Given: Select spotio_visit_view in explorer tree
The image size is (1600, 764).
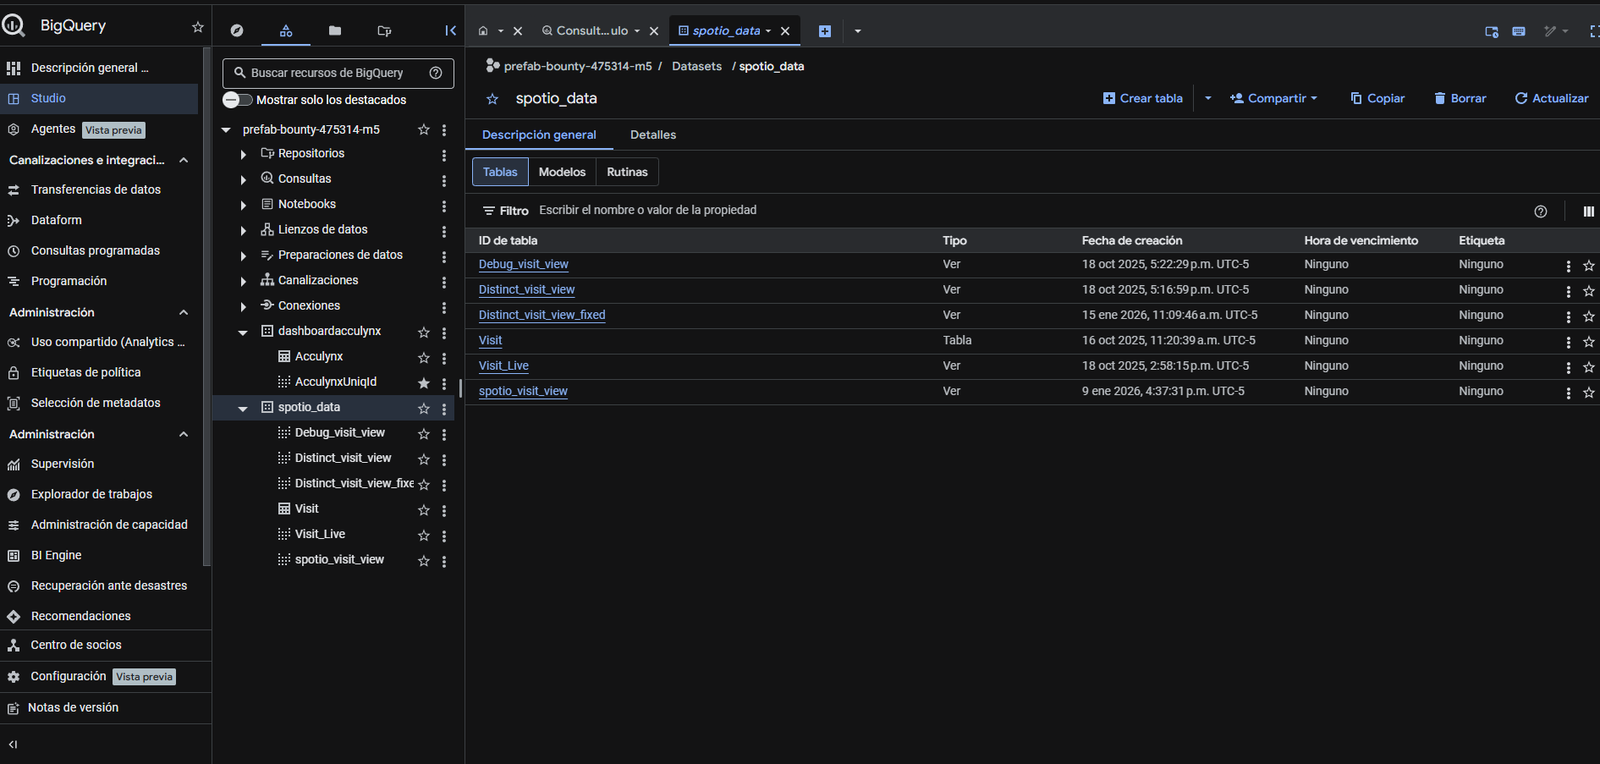Looking at the screenshot, I should tap(339, 560).
